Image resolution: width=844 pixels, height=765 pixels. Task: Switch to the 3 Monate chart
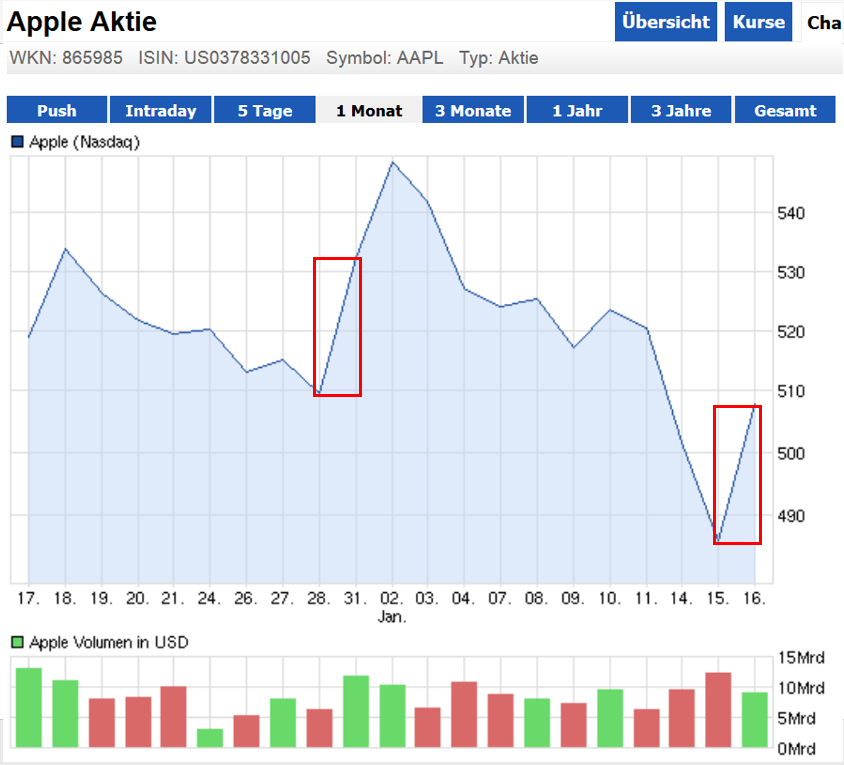[472, 109]
